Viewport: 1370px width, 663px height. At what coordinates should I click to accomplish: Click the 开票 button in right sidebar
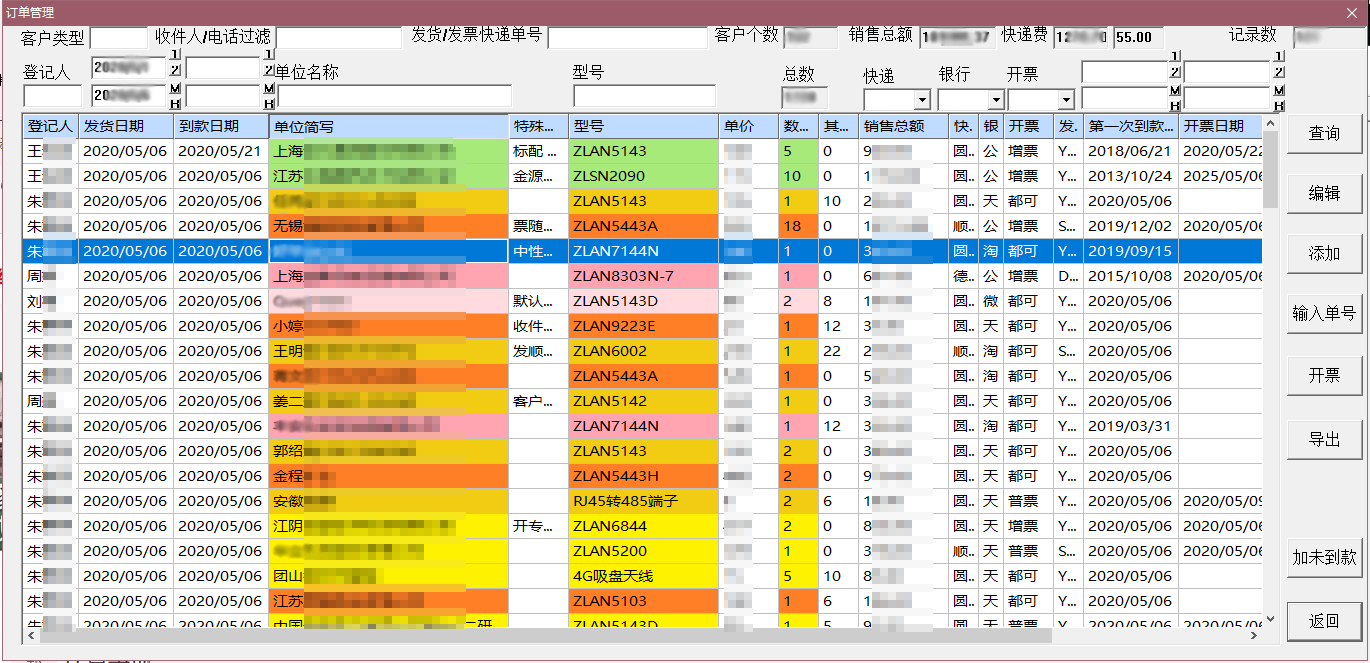1324,375
